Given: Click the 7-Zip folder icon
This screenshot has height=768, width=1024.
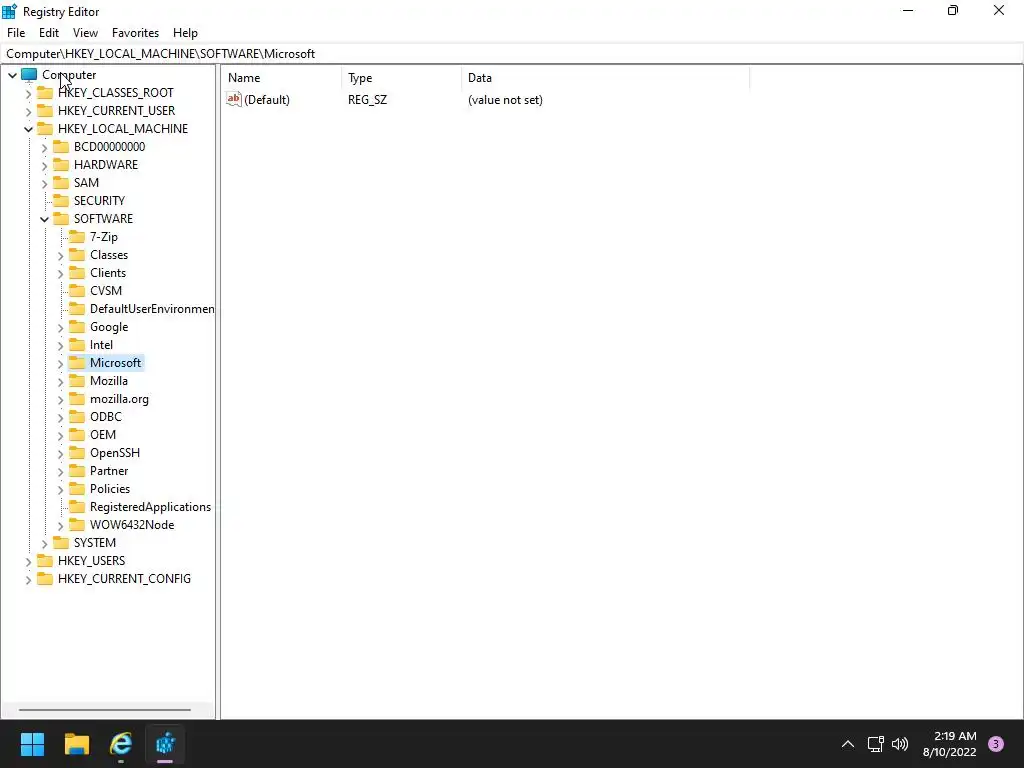Looking at the screenshot, I should pyautogui.click(x=77, y=236).
